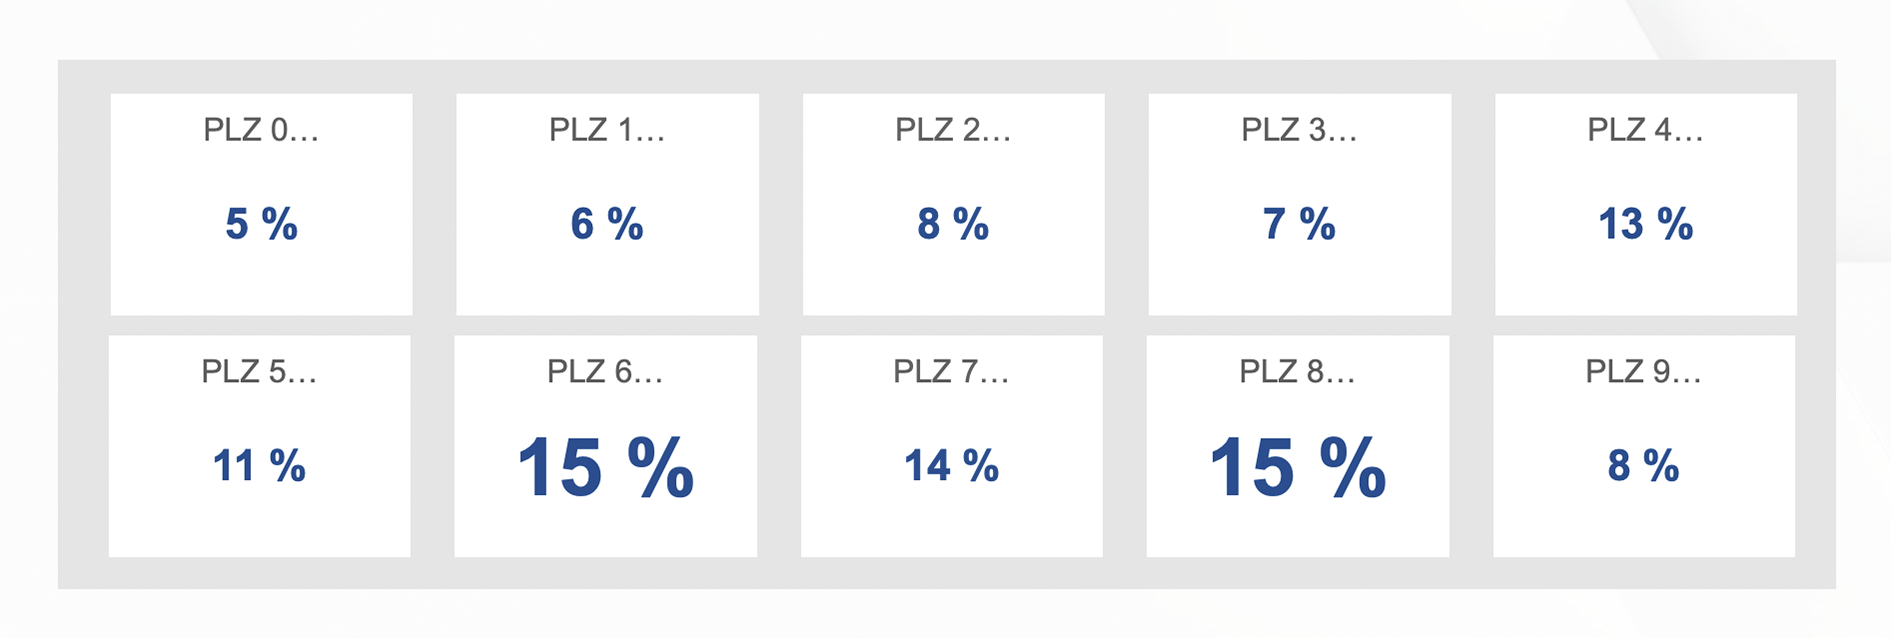Viewport: 1891px width, 638px height.
Task: Select the PLZ 5… tile label
Action: coord(259,372)
